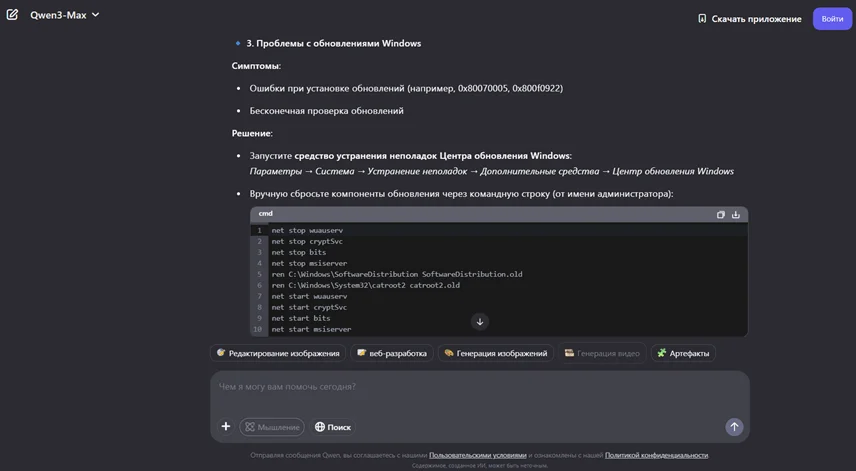Open the Qwen3-Max model dropdown

point(65,16)
